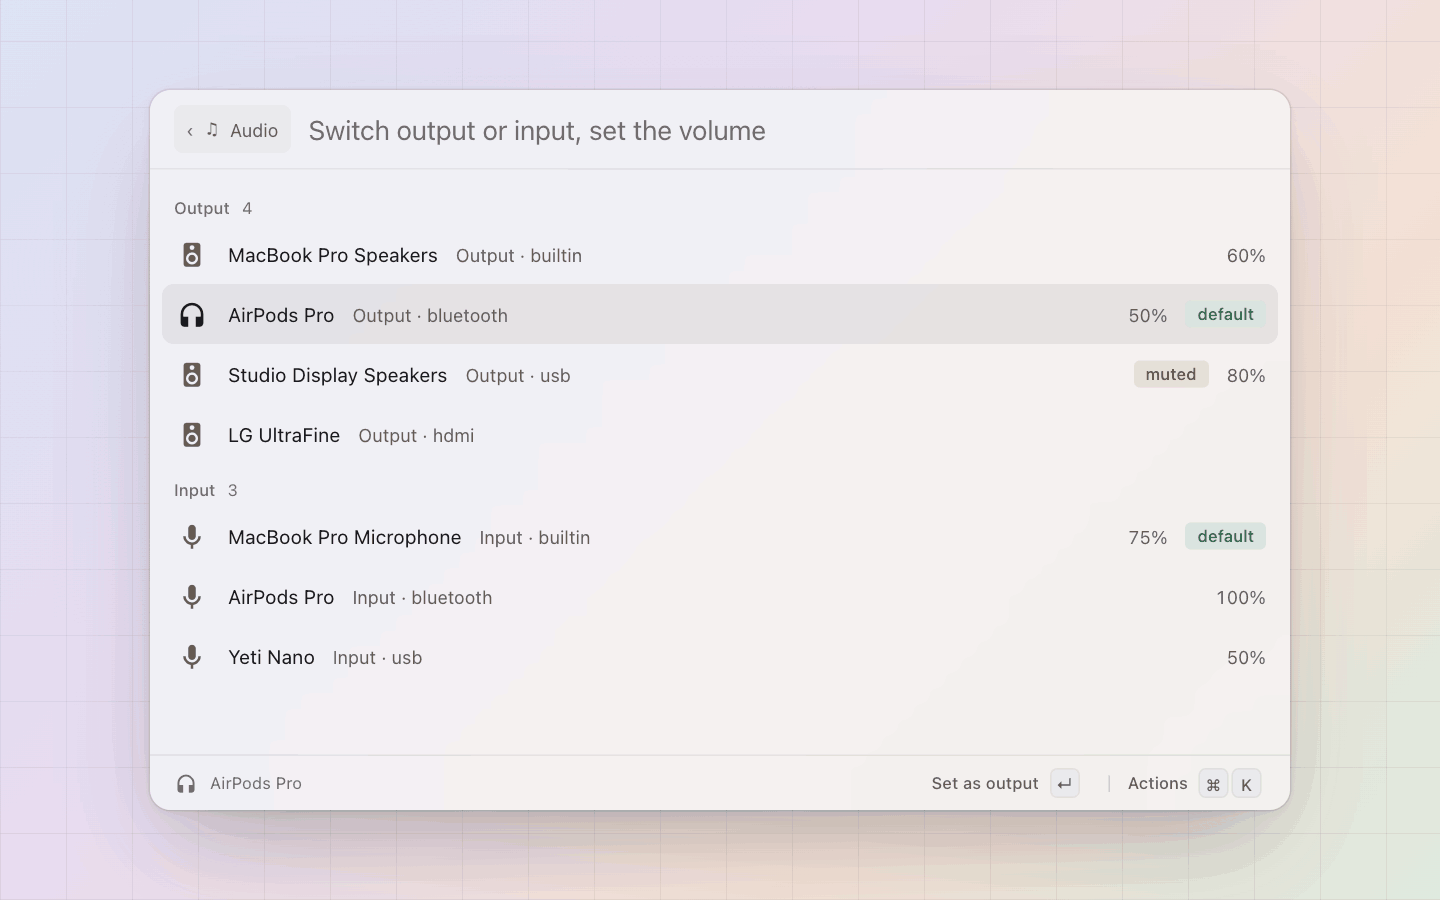Click the Return key icon near Set as output

(1065, 784)
